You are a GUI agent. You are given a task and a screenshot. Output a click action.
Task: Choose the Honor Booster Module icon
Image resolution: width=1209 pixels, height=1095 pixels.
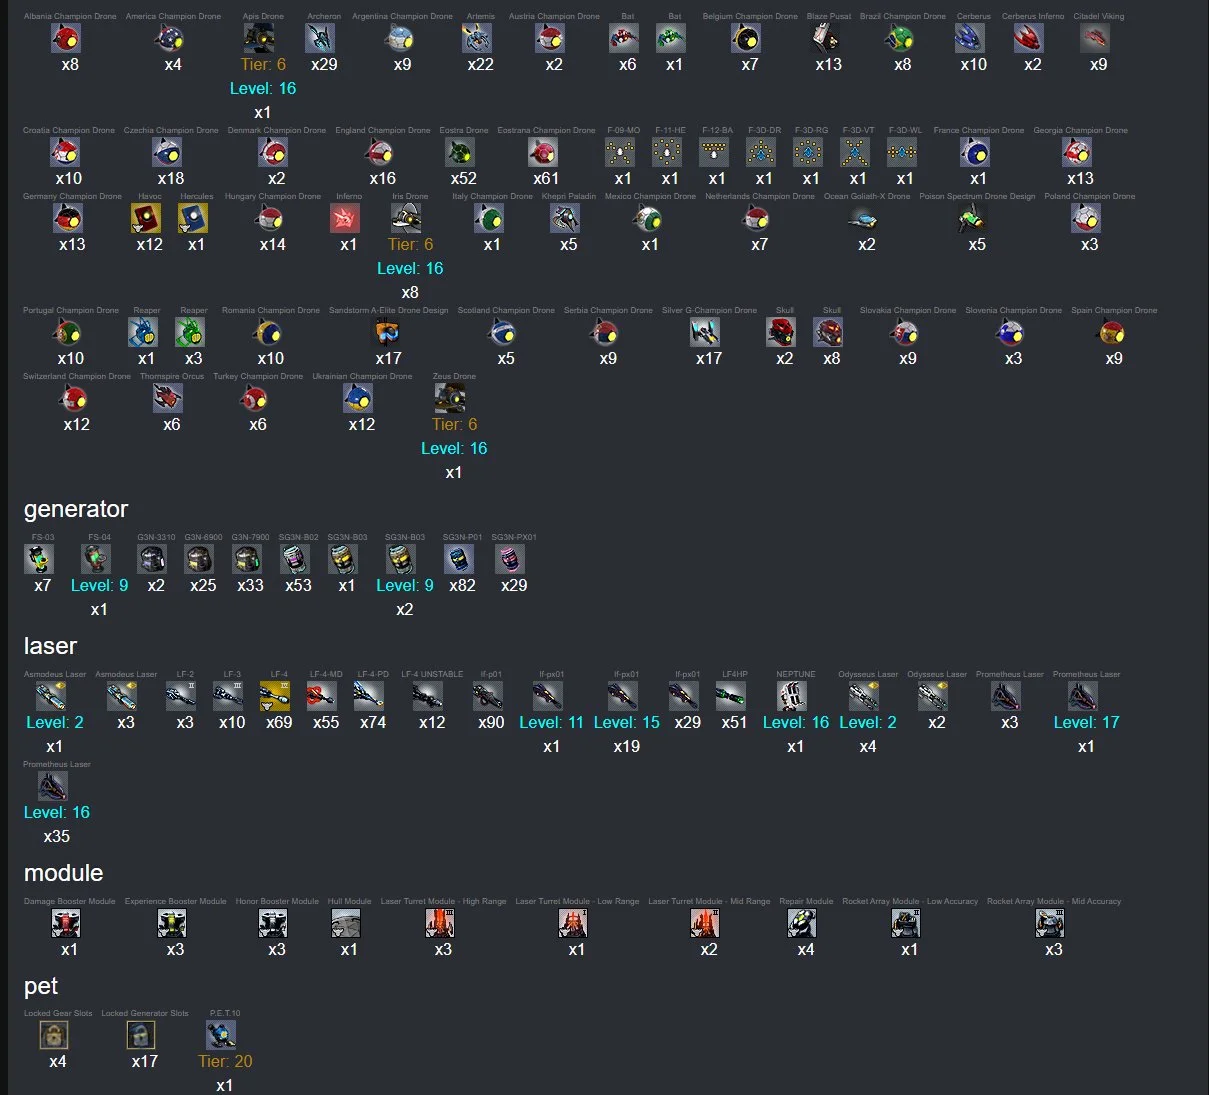273,923
